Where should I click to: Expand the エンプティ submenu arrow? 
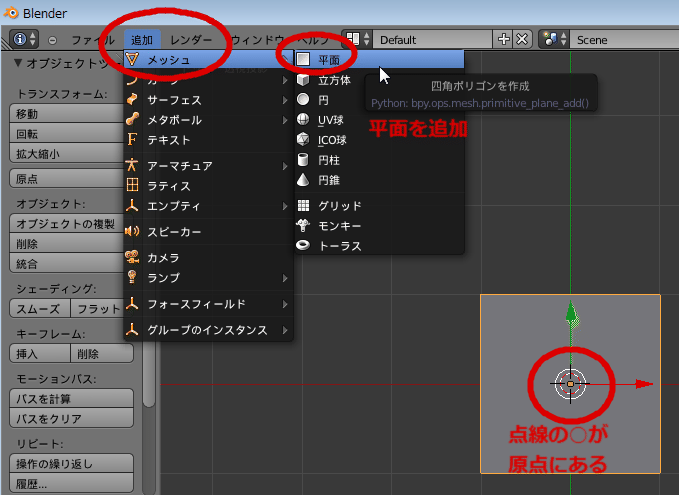[x=285, y=206]
